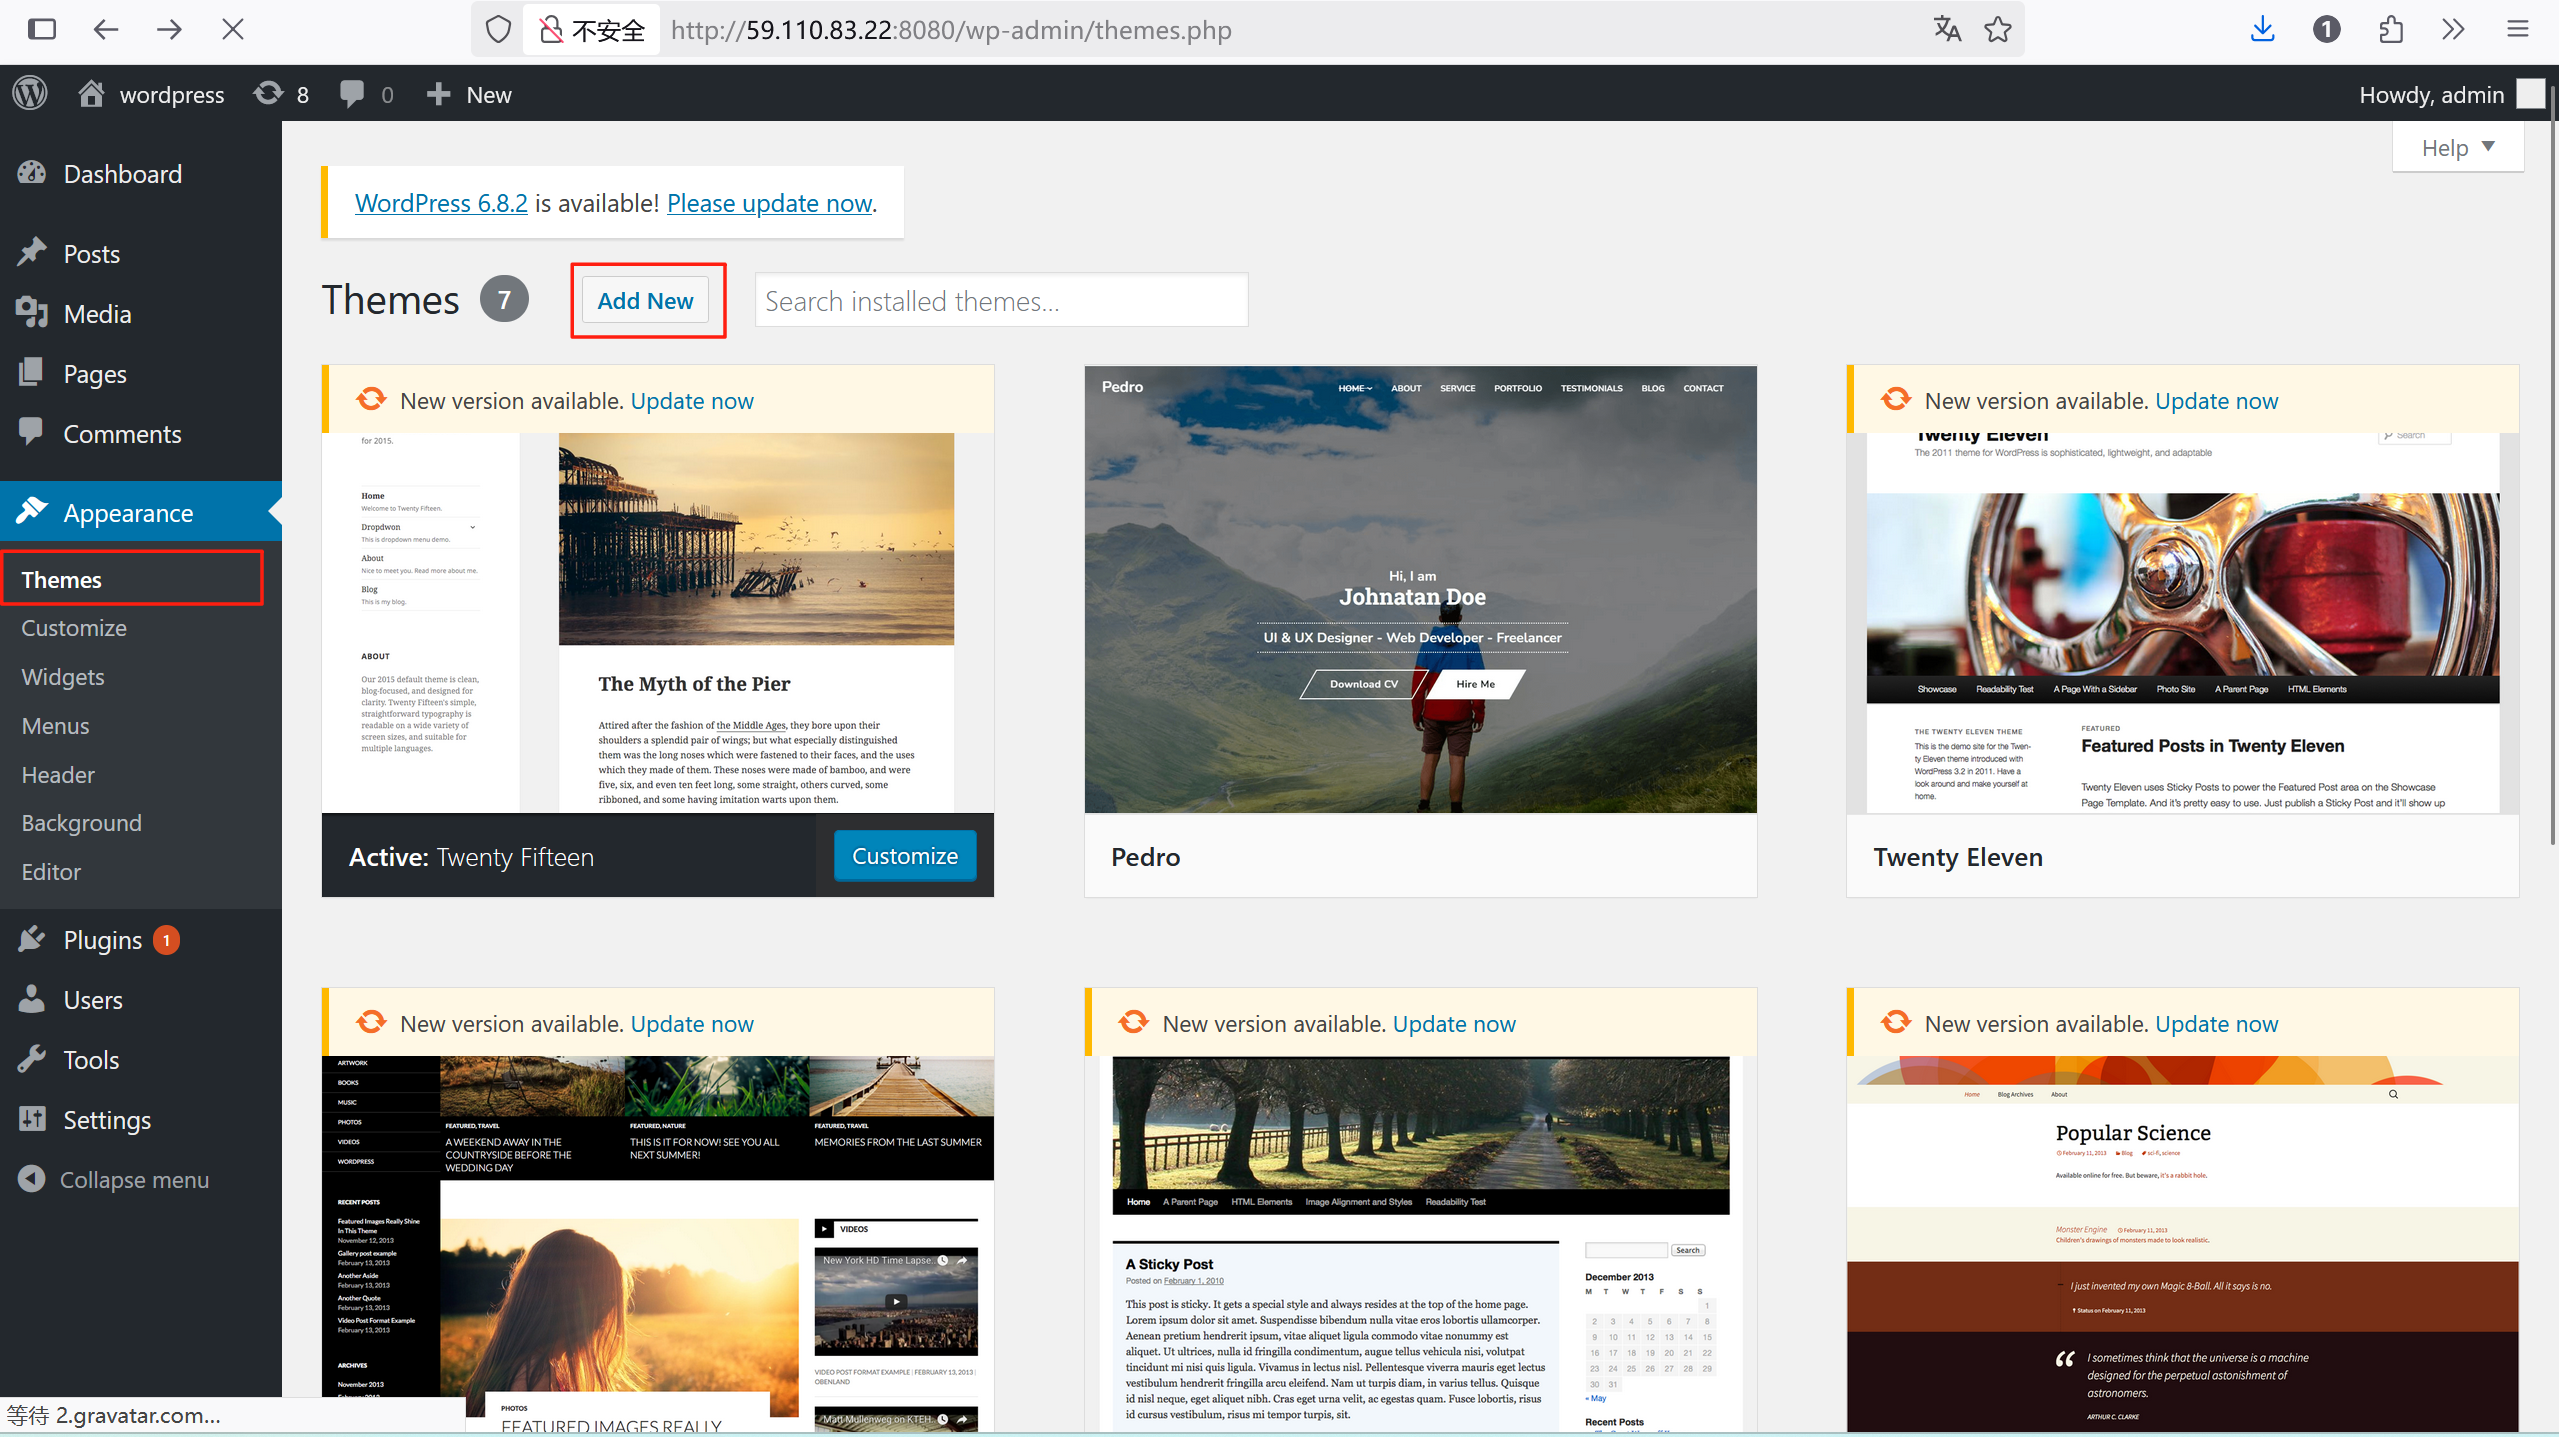The height and width of the screenshot is (1437, 2559).
Task: Open the Menus submenu item
Action: [x=56, y=726]
